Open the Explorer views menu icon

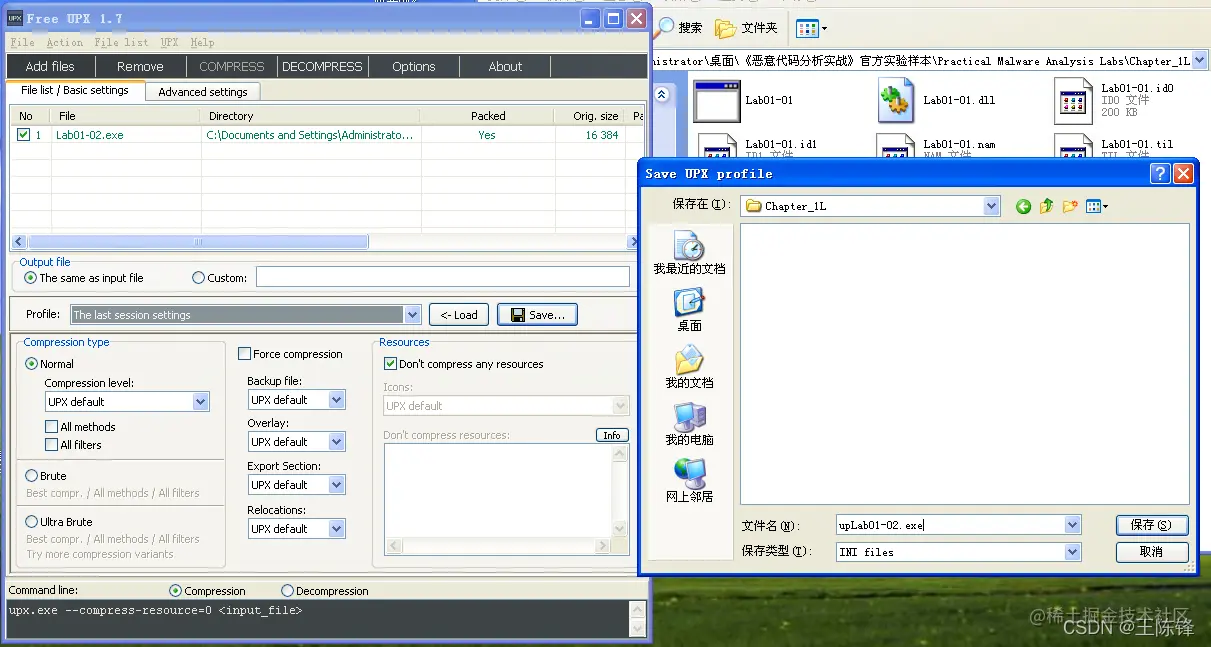(x=811, y=28)
